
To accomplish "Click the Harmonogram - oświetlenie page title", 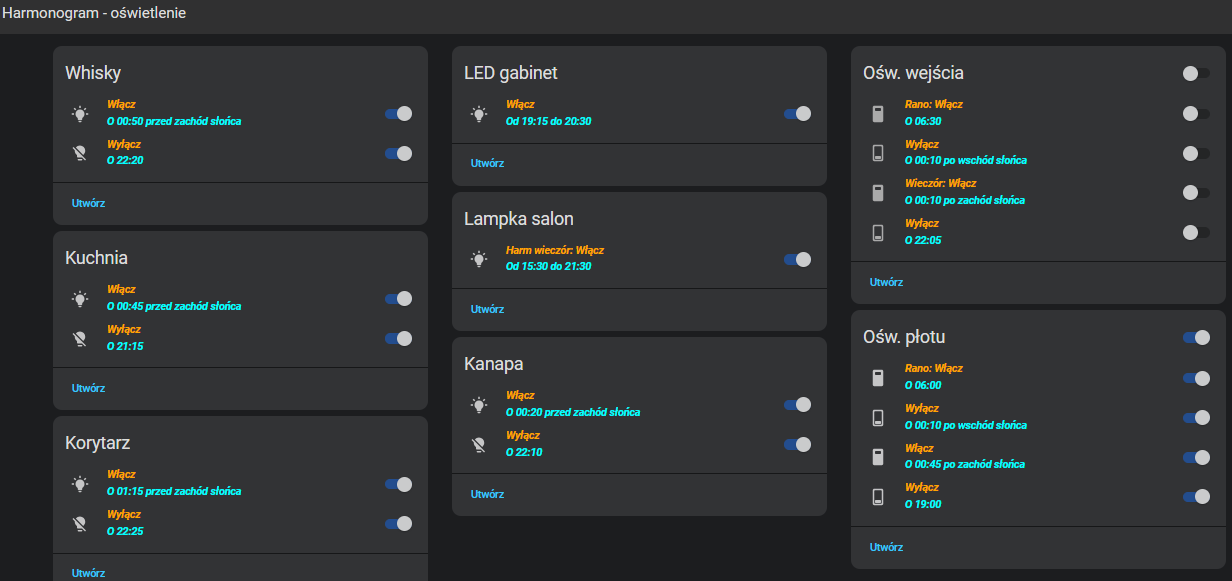I will tap(93, 14).
